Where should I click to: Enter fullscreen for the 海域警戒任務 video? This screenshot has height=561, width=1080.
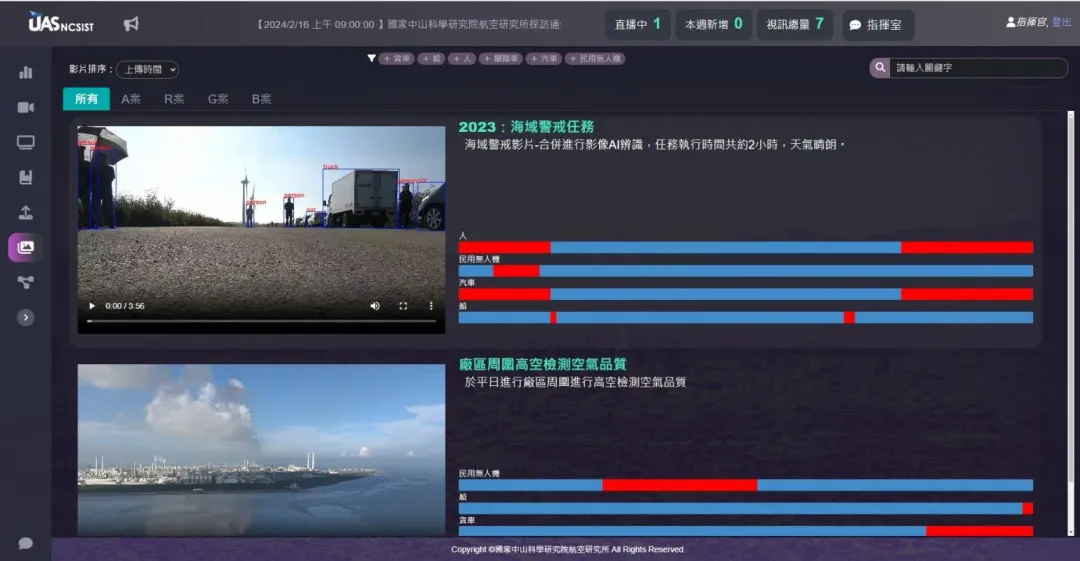[x=403, y=306]
